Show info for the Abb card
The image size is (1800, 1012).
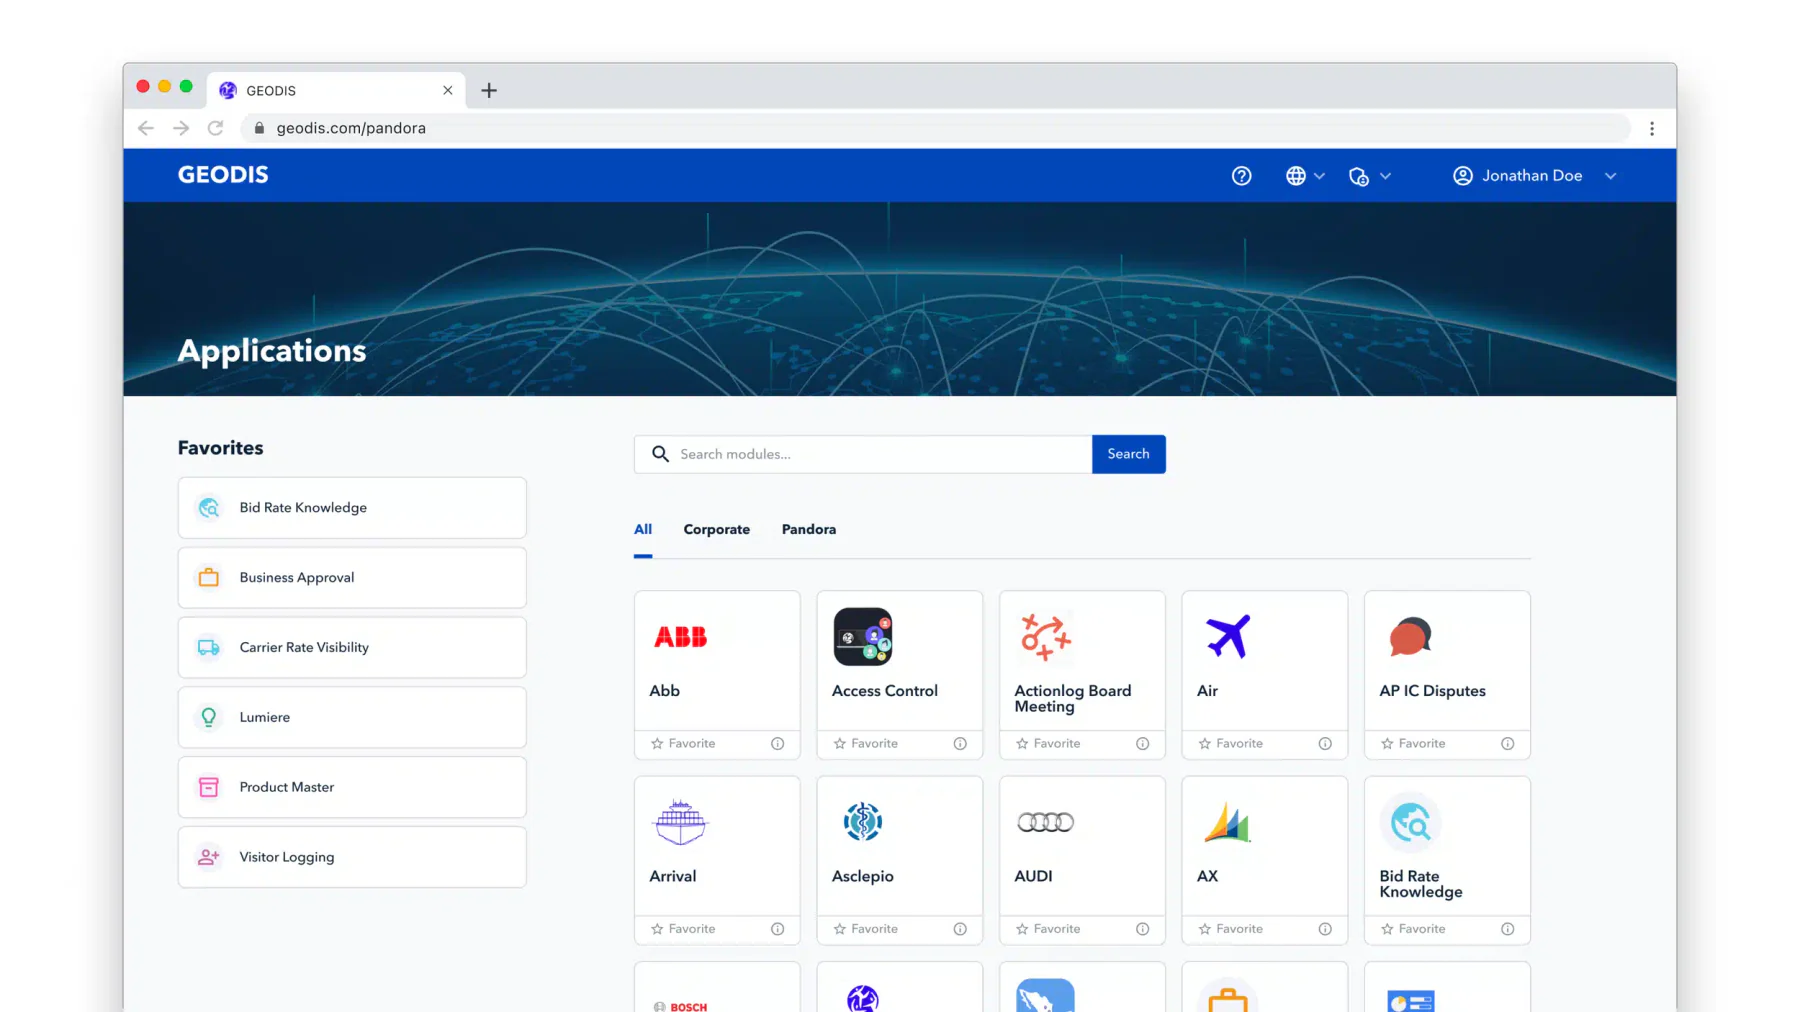click(777, 744)
